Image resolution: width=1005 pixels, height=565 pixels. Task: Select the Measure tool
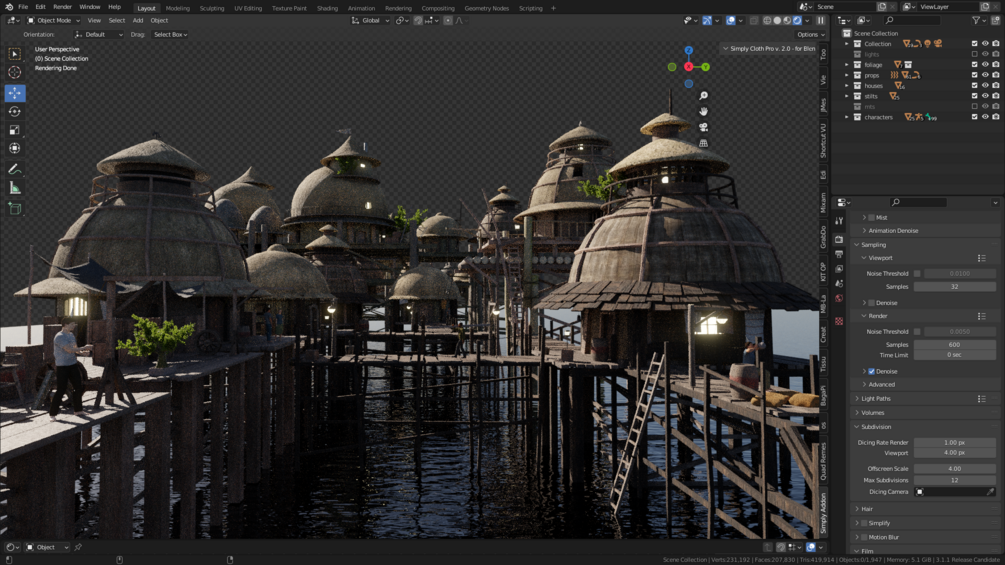point(15,188)
